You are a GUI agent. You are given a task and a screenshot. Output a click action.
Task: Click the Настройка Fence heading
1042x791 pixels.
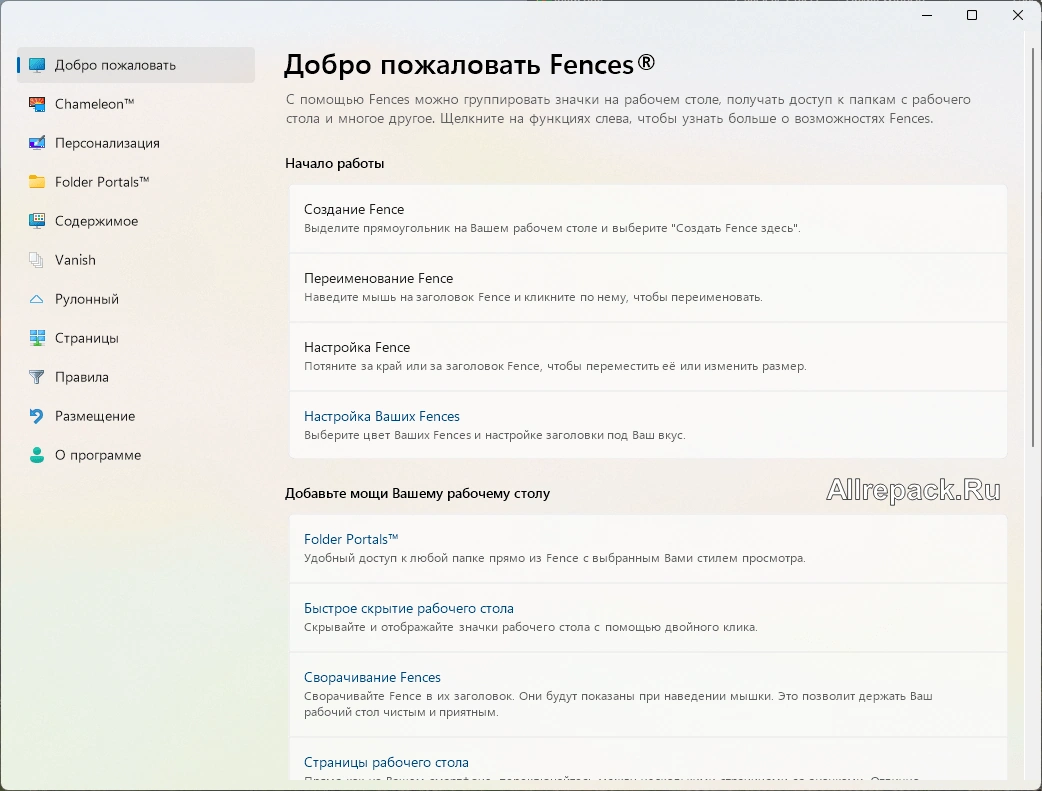point(357,348)
